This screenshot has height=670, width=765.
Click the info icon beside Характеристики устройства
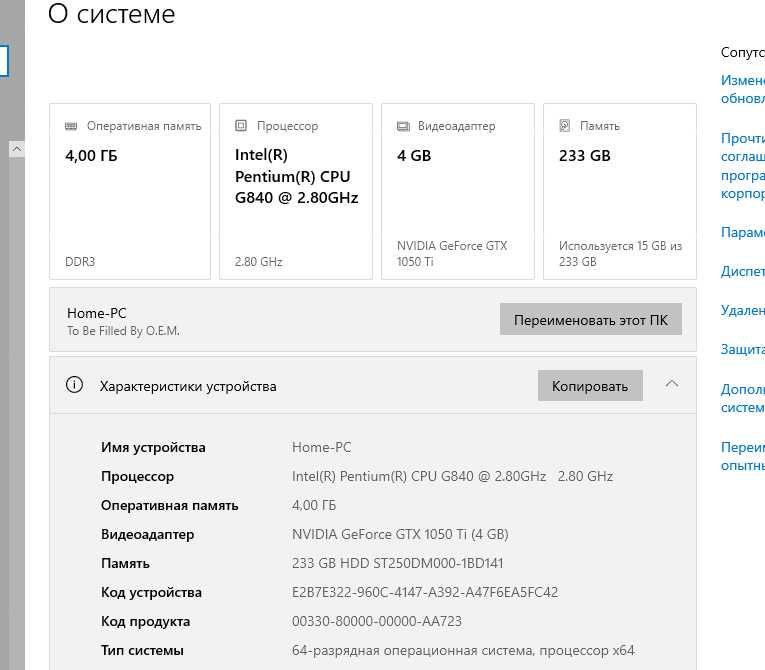click(x=74, y=385)
